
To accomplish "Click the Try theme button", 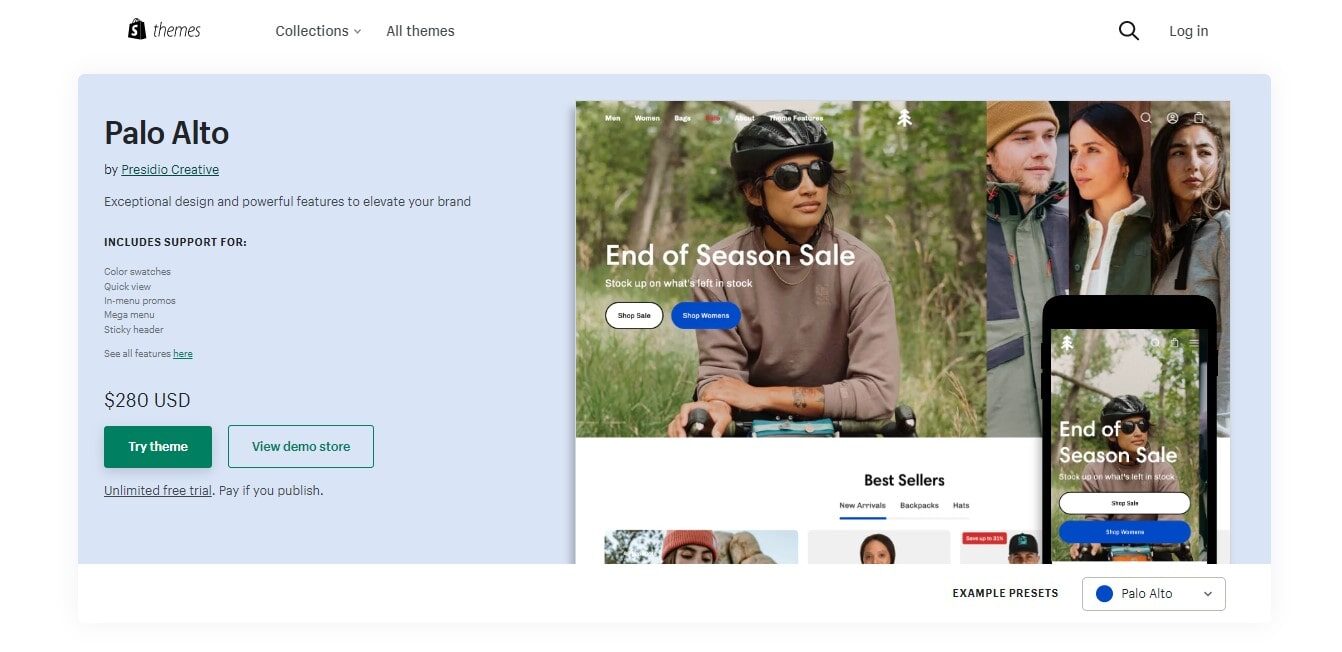I will click(157, 446).
